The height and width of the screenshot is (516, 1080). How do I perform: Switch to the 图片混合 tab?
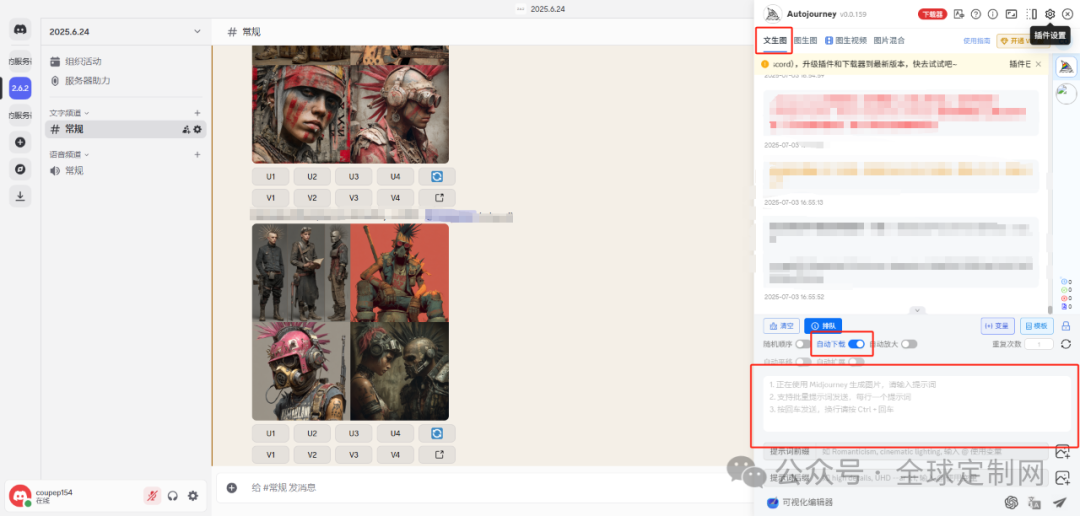(889, 41)
